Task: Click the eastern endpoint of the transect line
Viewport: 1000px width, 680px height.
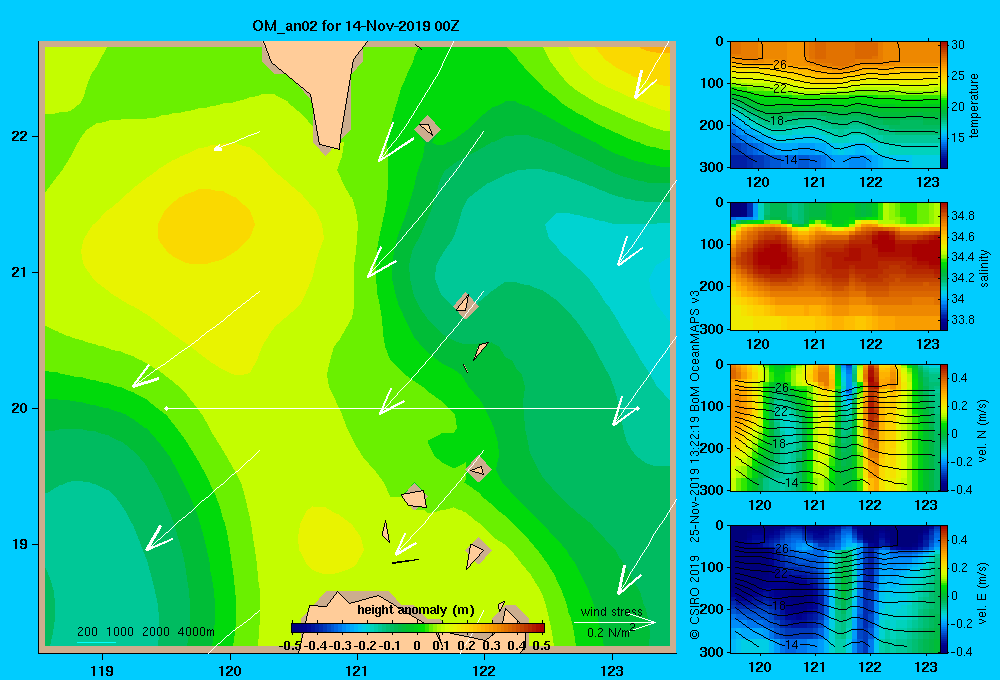Action: [x=638, y=408]
